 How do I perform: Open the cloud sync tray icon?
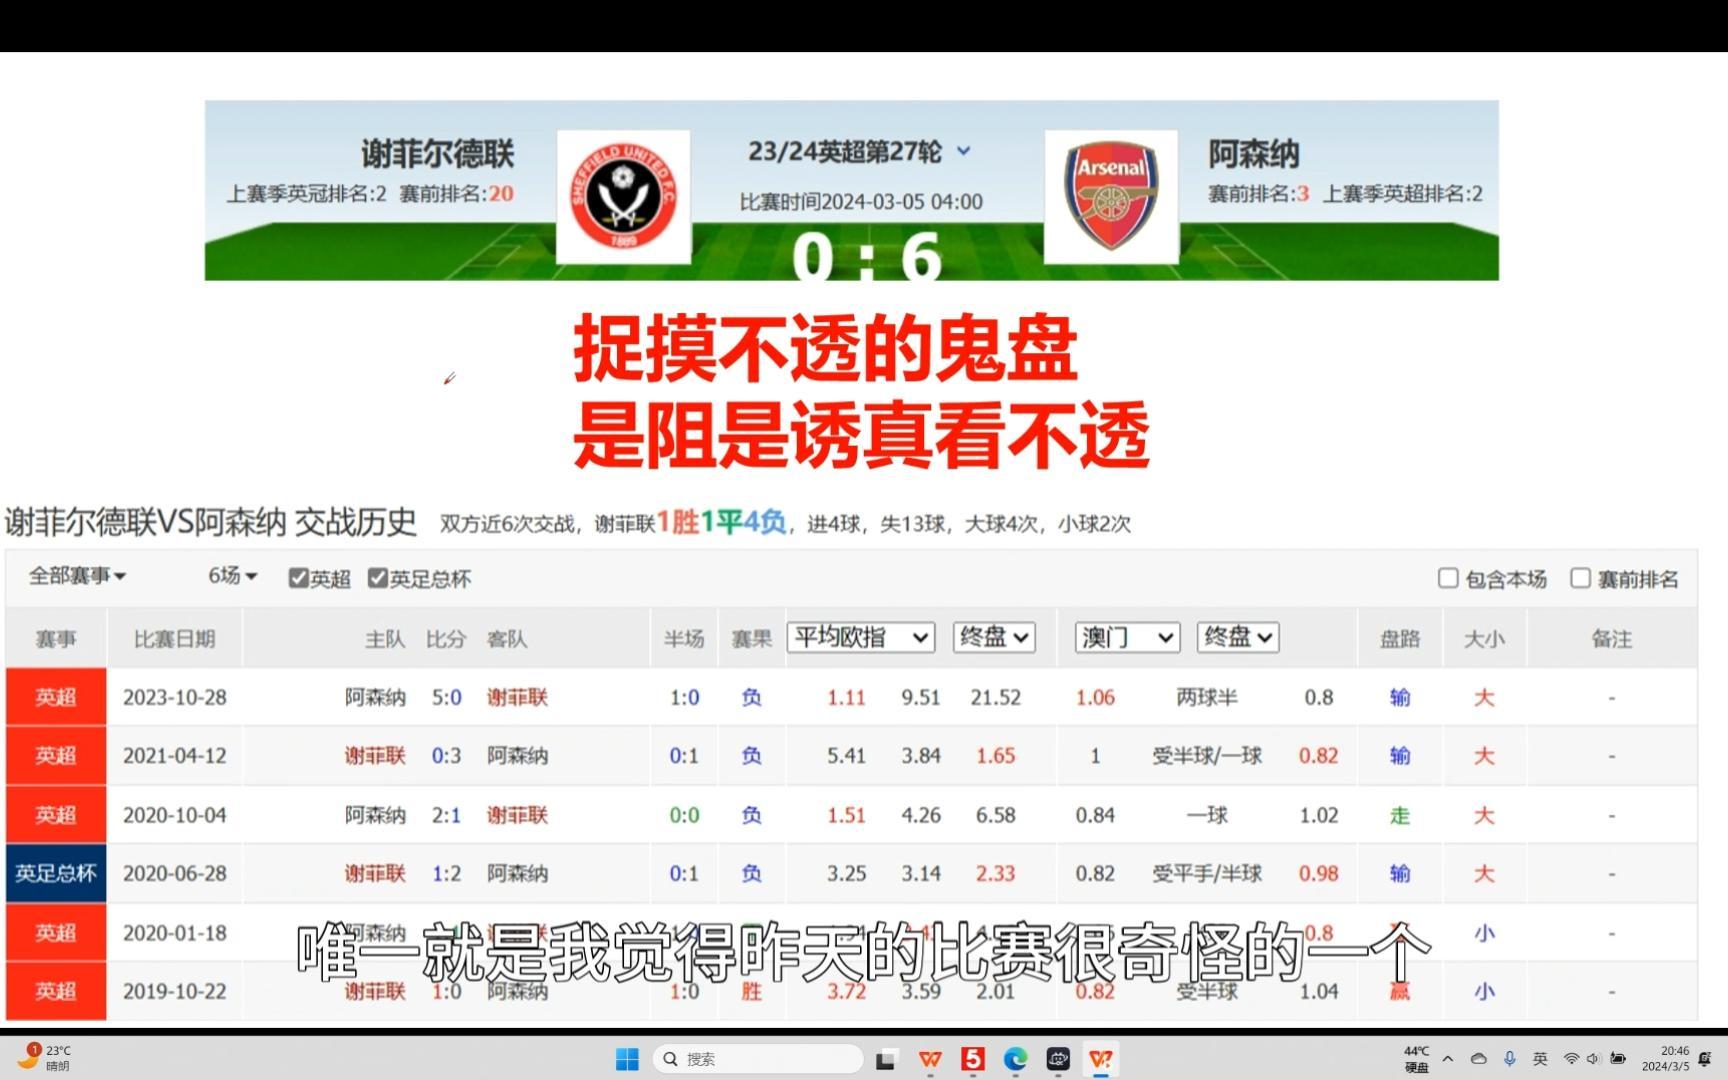point(1478,1059)
